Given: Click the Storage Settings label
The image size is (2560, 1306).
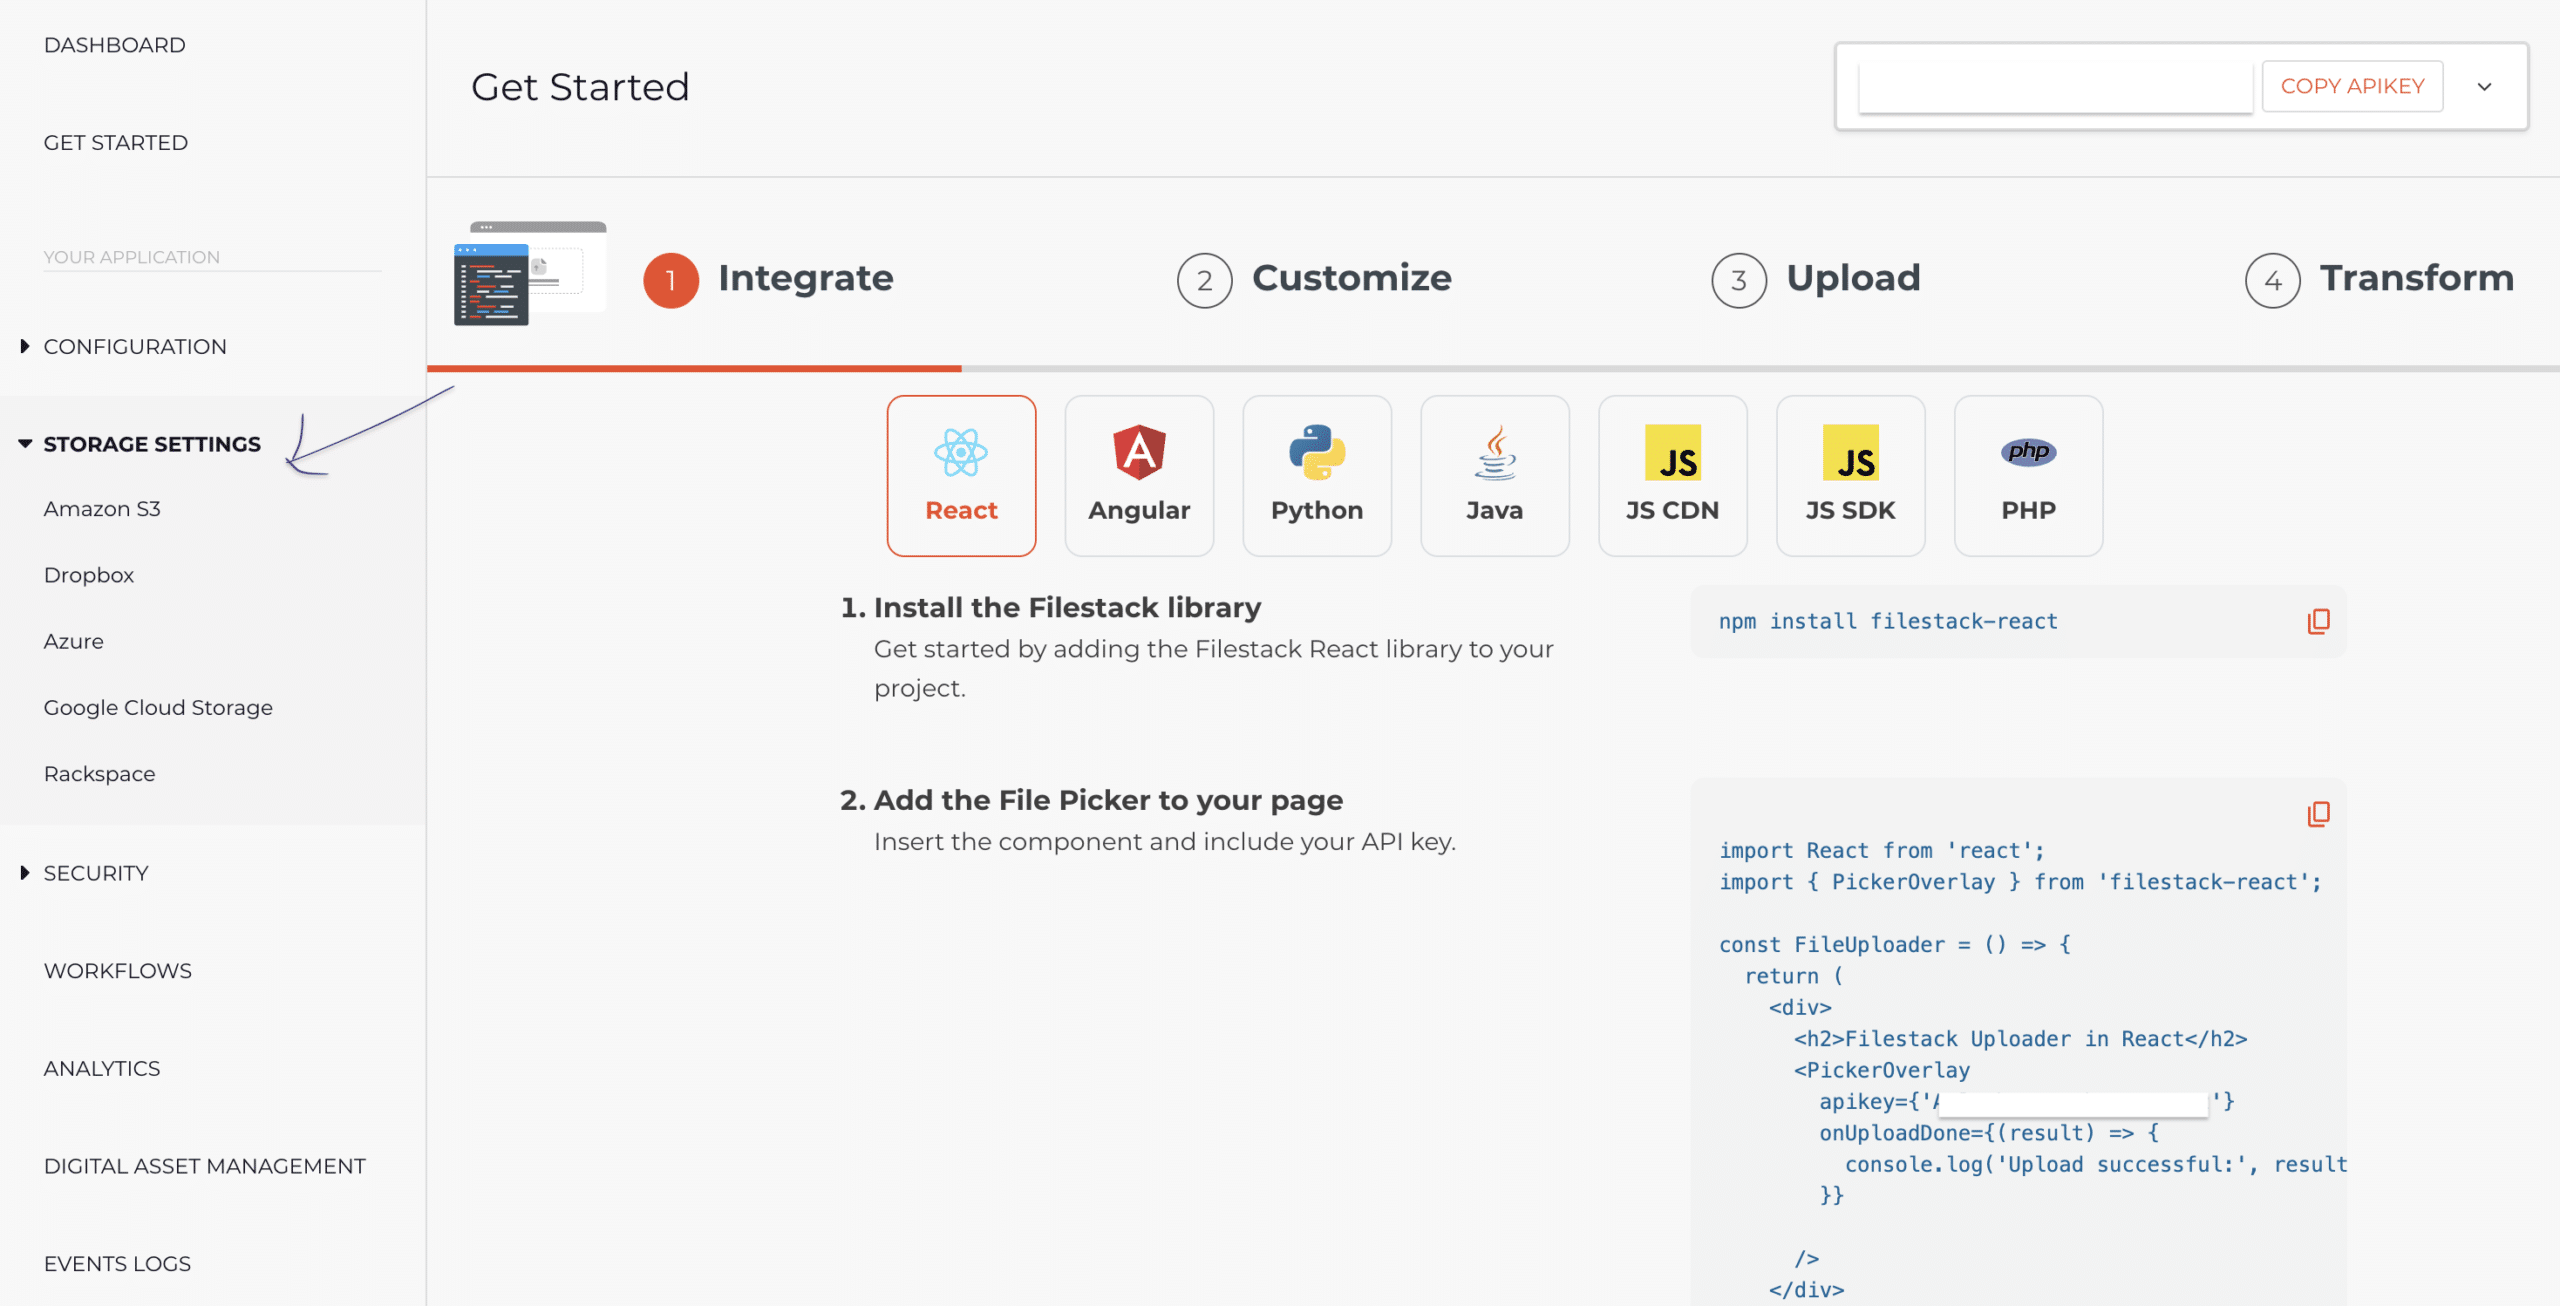Looking at the screenshot, I should [x=152, y=443].
